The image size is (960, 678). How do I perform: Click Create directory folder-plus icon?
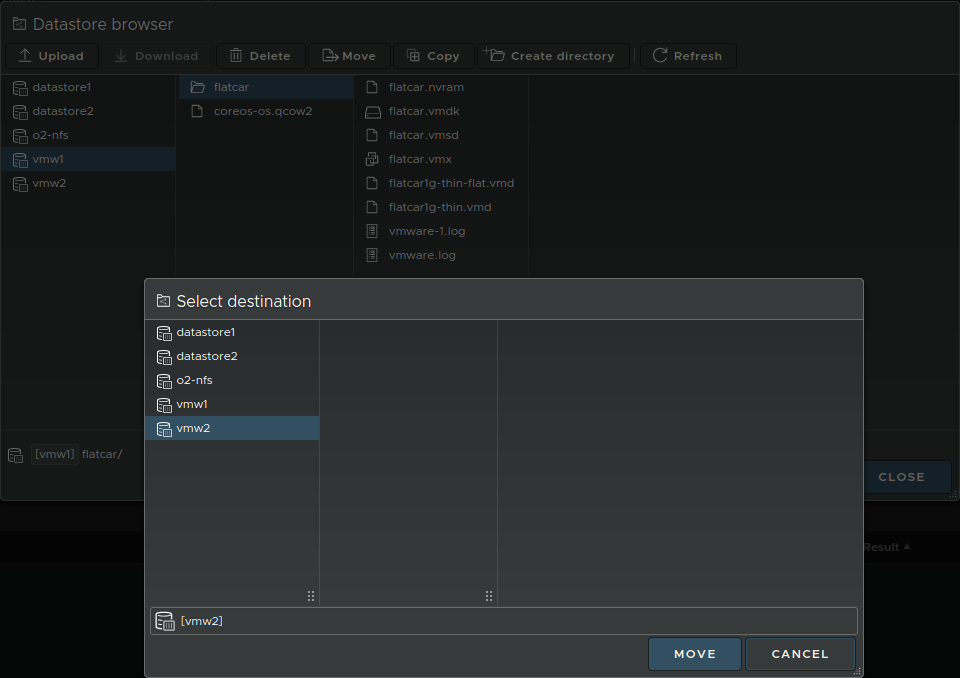[493, 54]
